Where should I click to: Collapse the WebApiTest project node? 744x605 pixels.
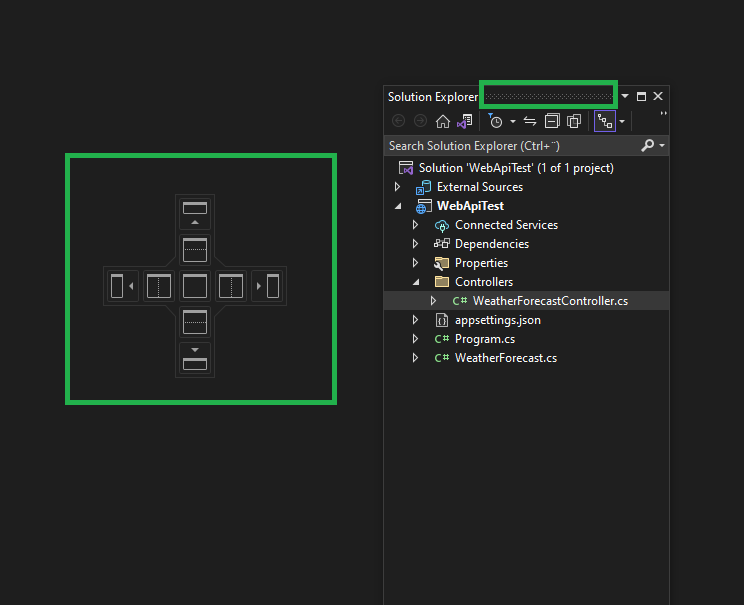[398, 206]
